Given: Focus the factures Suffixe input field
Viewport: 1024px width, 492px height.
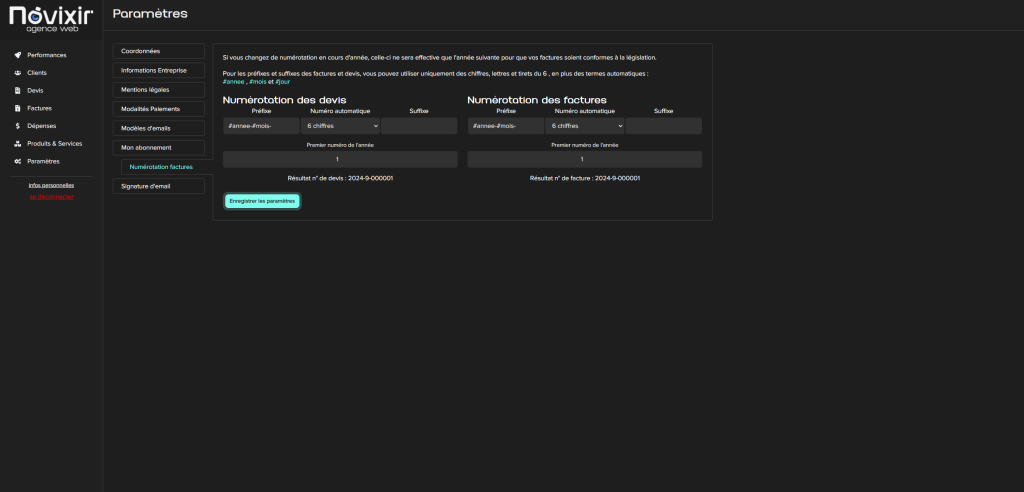Looking at the screenshot, I should (x=663, y=126).
